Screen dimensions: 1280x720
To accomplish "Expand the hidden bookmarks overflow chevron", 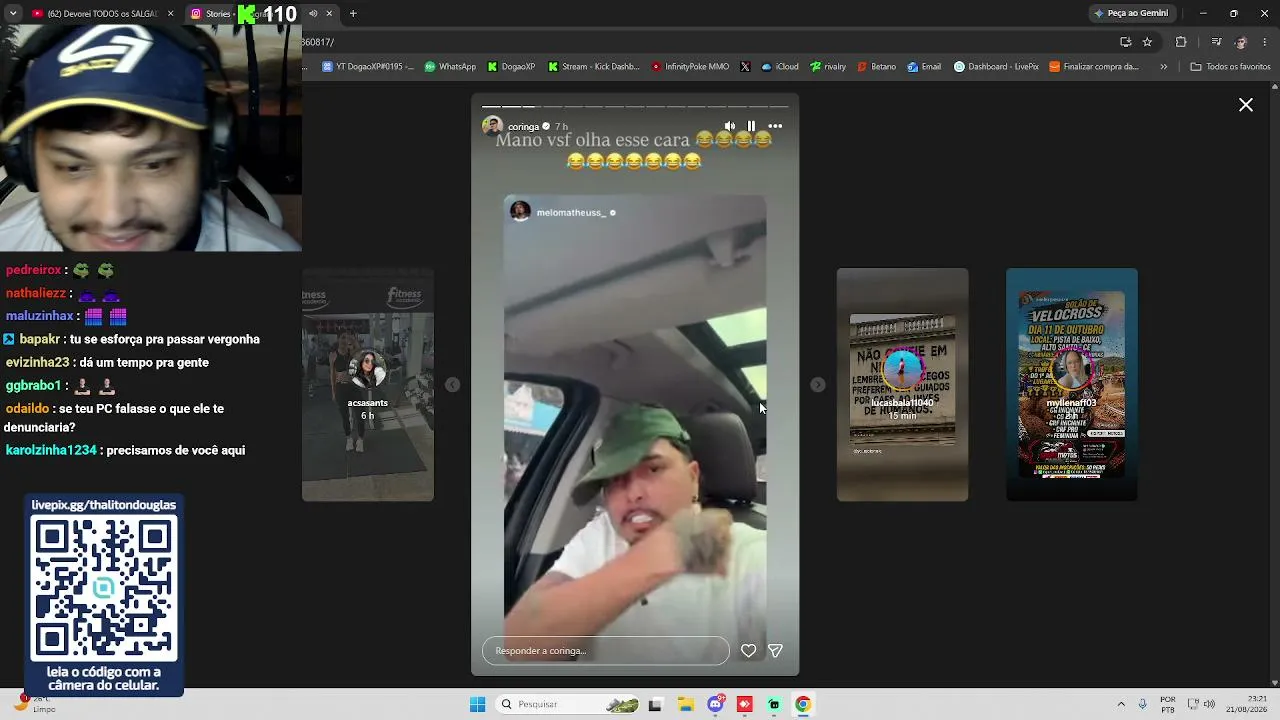I will pyautogui.click(x=1163, y=67).
